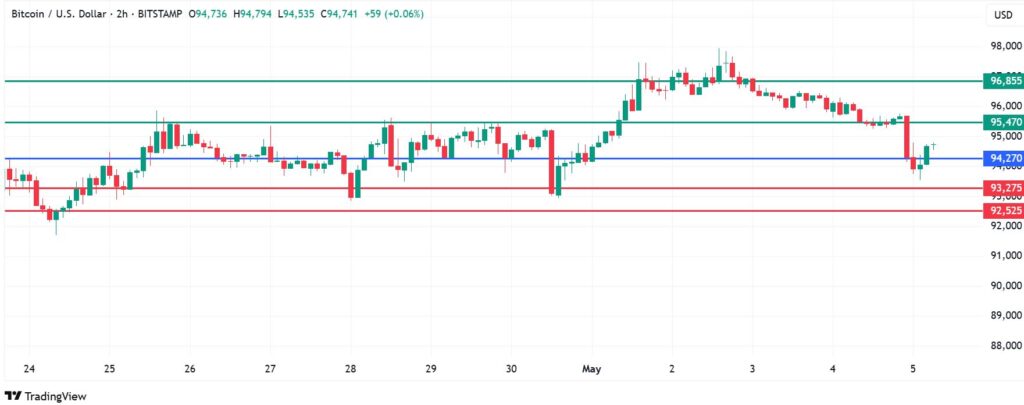Select the green 95,470 price label
1024x405 pixels.
(x=1003, y=122)
